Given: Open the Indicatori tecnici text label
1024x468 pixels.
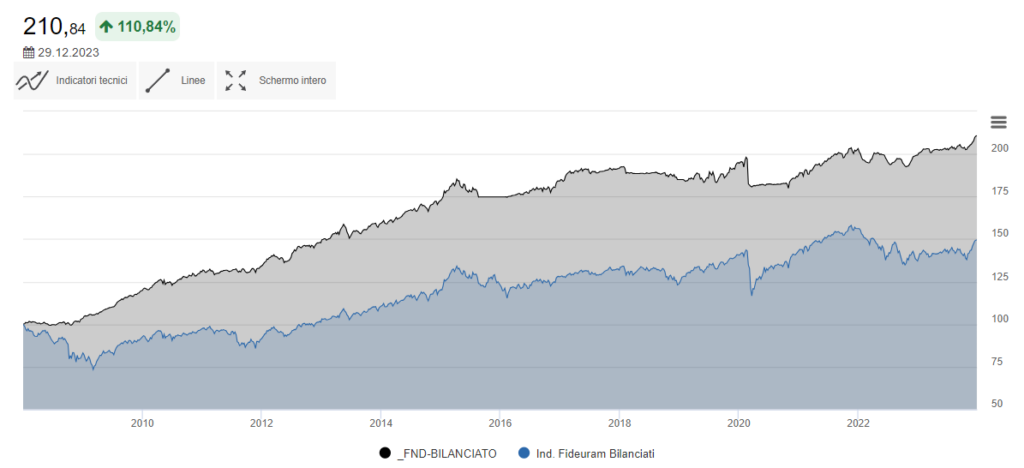Looking at the screenshot, I should (x=92, y=81).
